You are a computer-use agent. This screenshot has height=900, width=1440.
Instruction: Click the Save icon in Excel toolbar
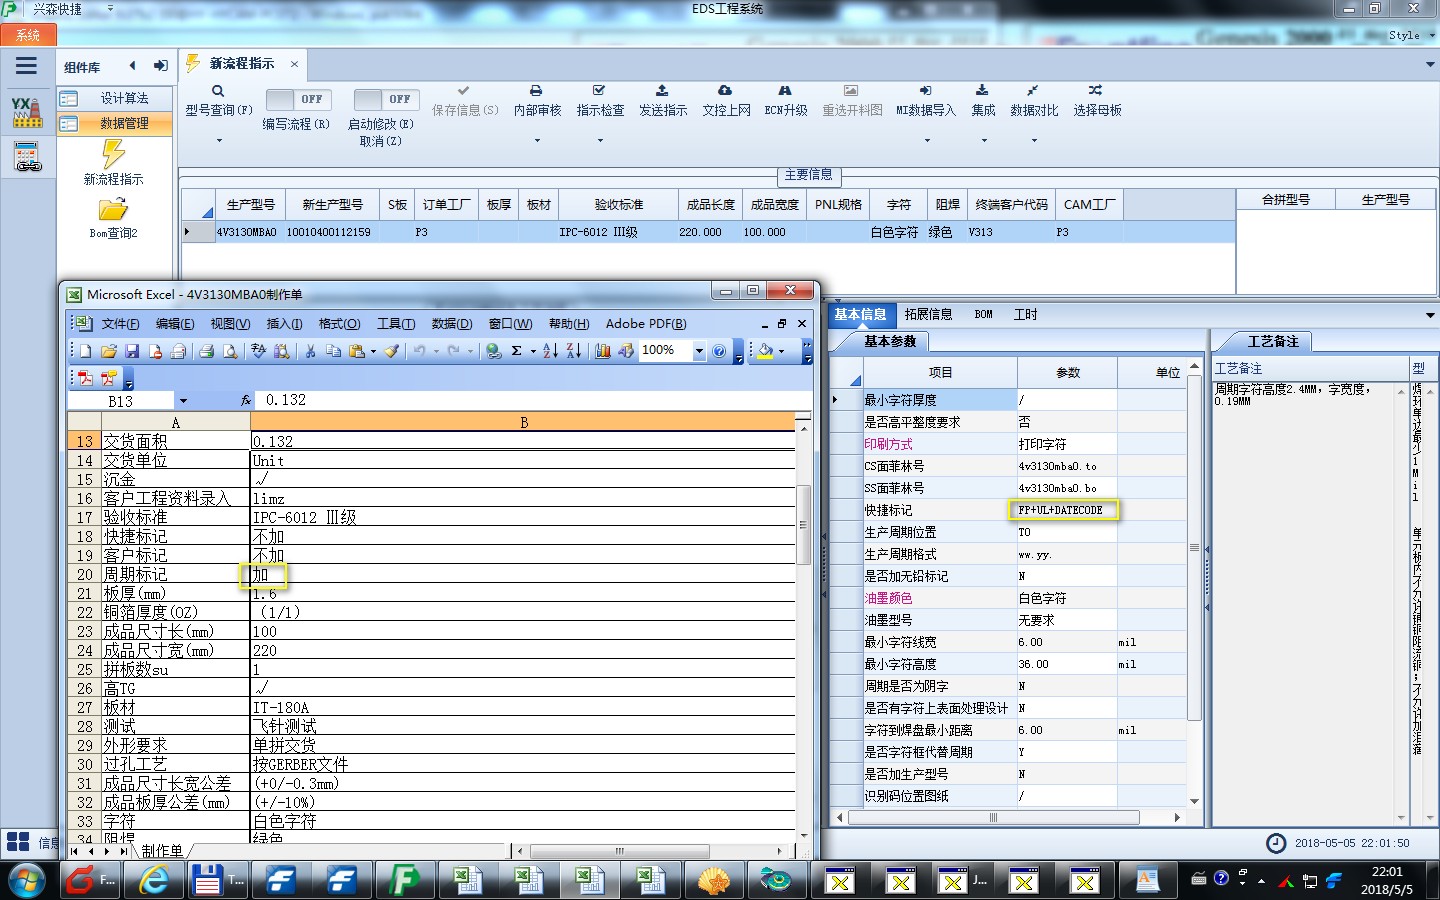tap(131, 351)
